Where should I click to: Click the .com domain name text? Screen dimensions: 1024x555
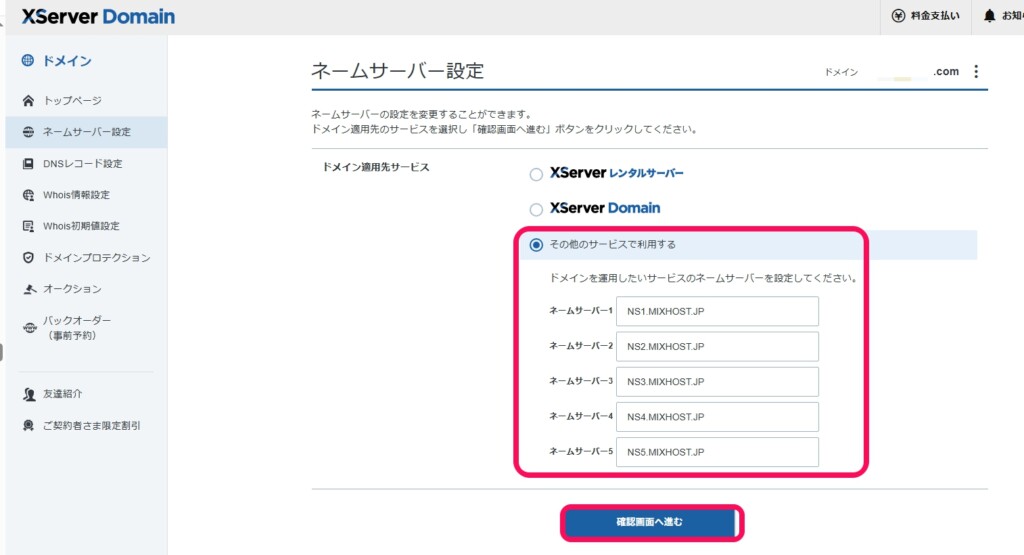(946, 72)
